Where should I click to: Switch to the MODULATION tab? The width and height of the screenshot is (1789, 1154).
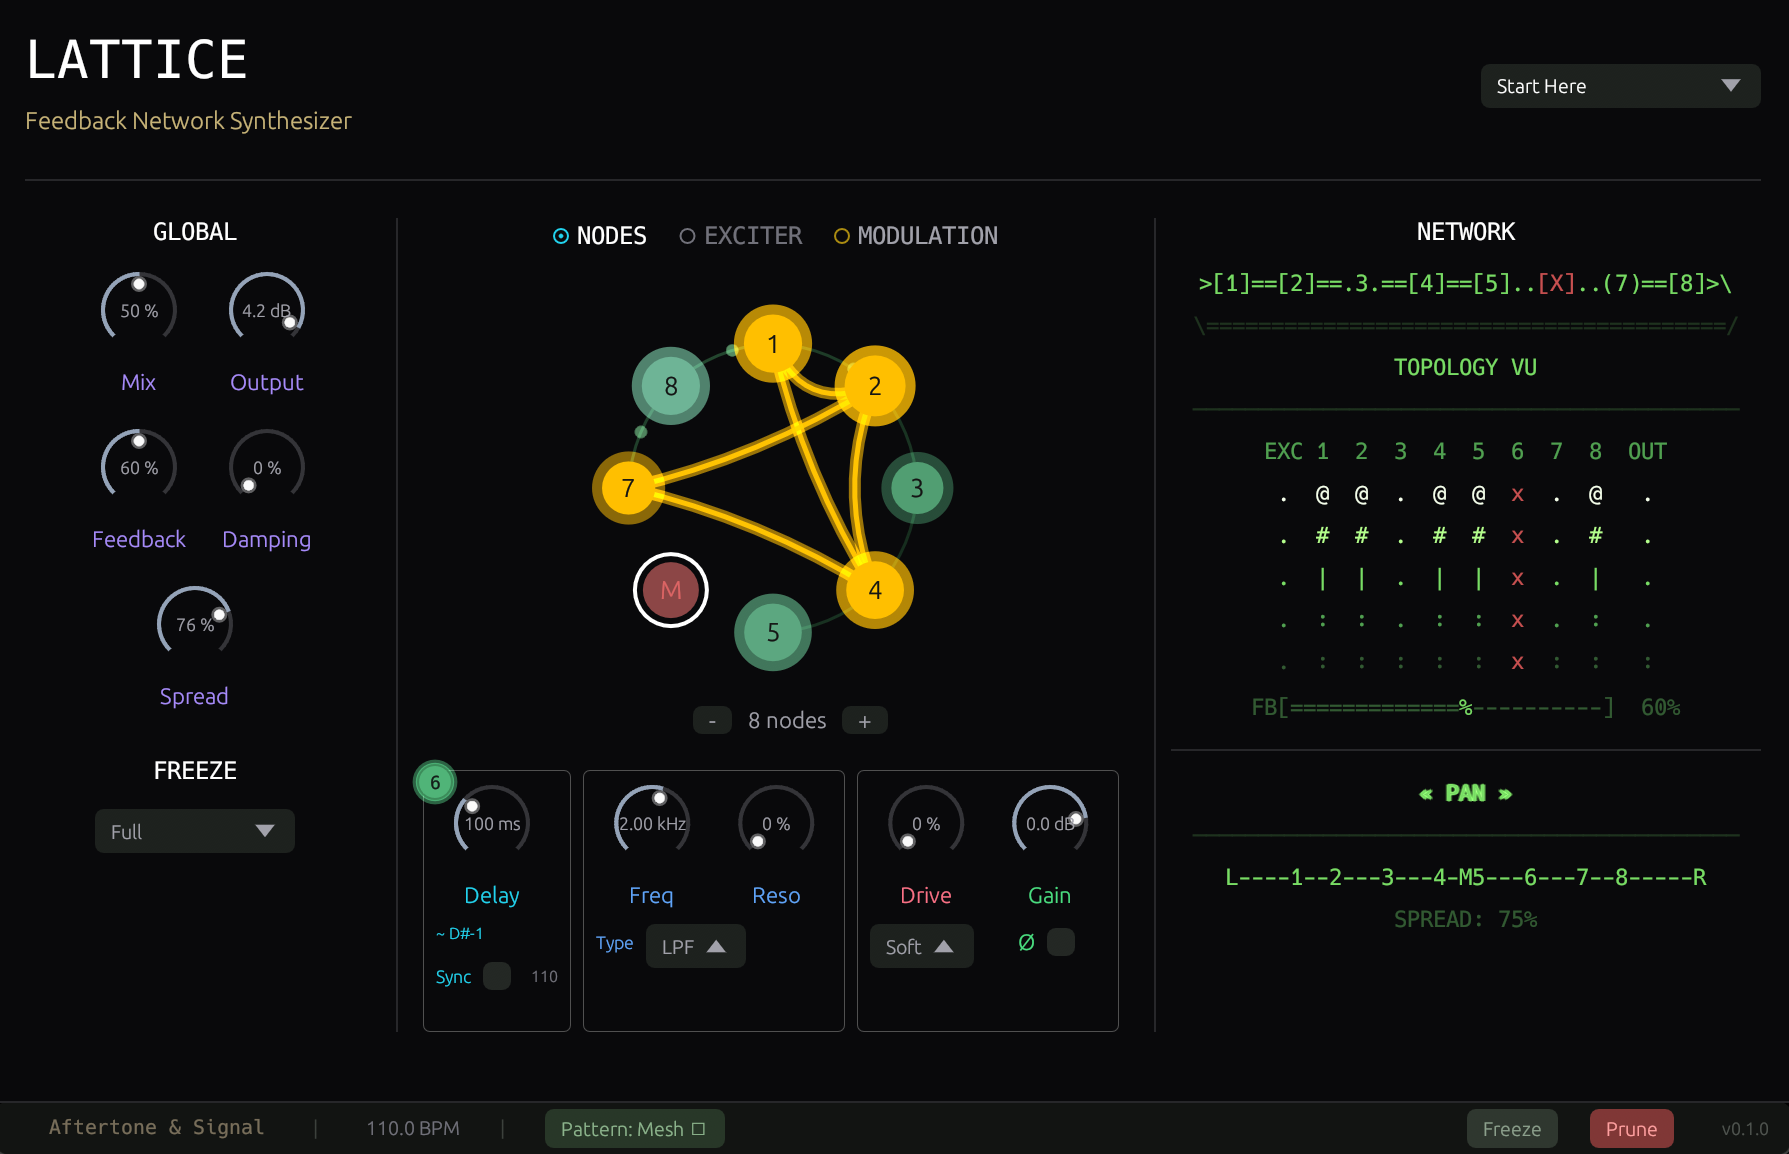(x=916, y=236)
